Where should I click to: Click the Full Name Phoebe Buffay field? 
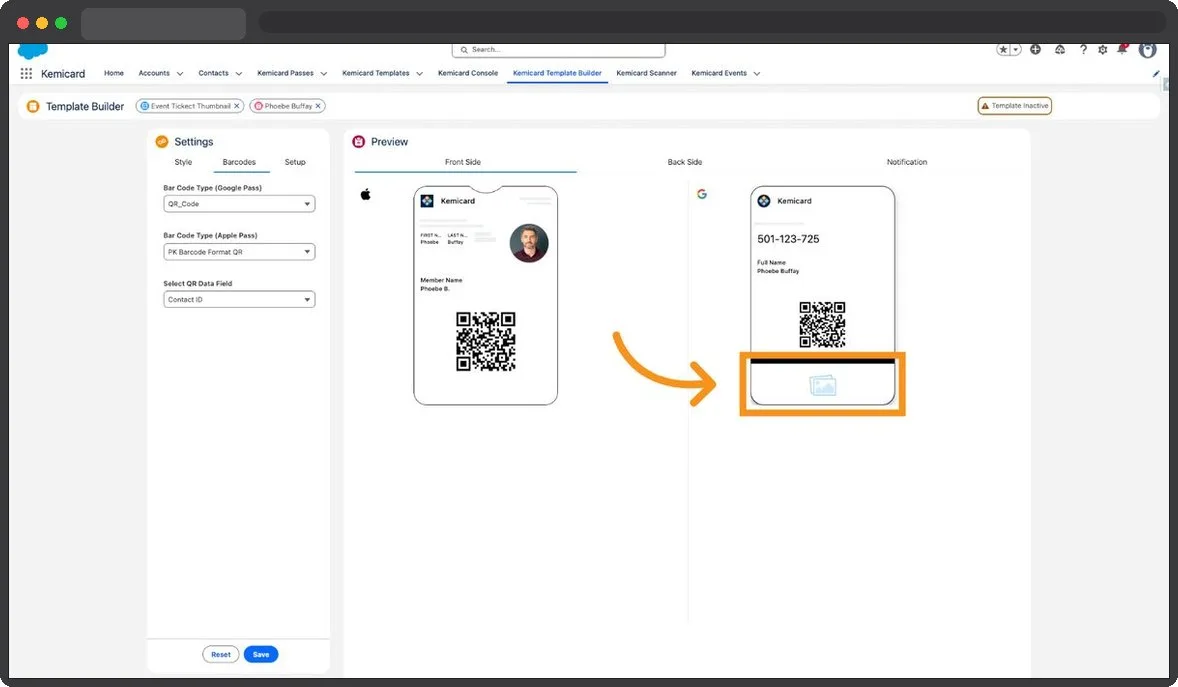(778, 267)
